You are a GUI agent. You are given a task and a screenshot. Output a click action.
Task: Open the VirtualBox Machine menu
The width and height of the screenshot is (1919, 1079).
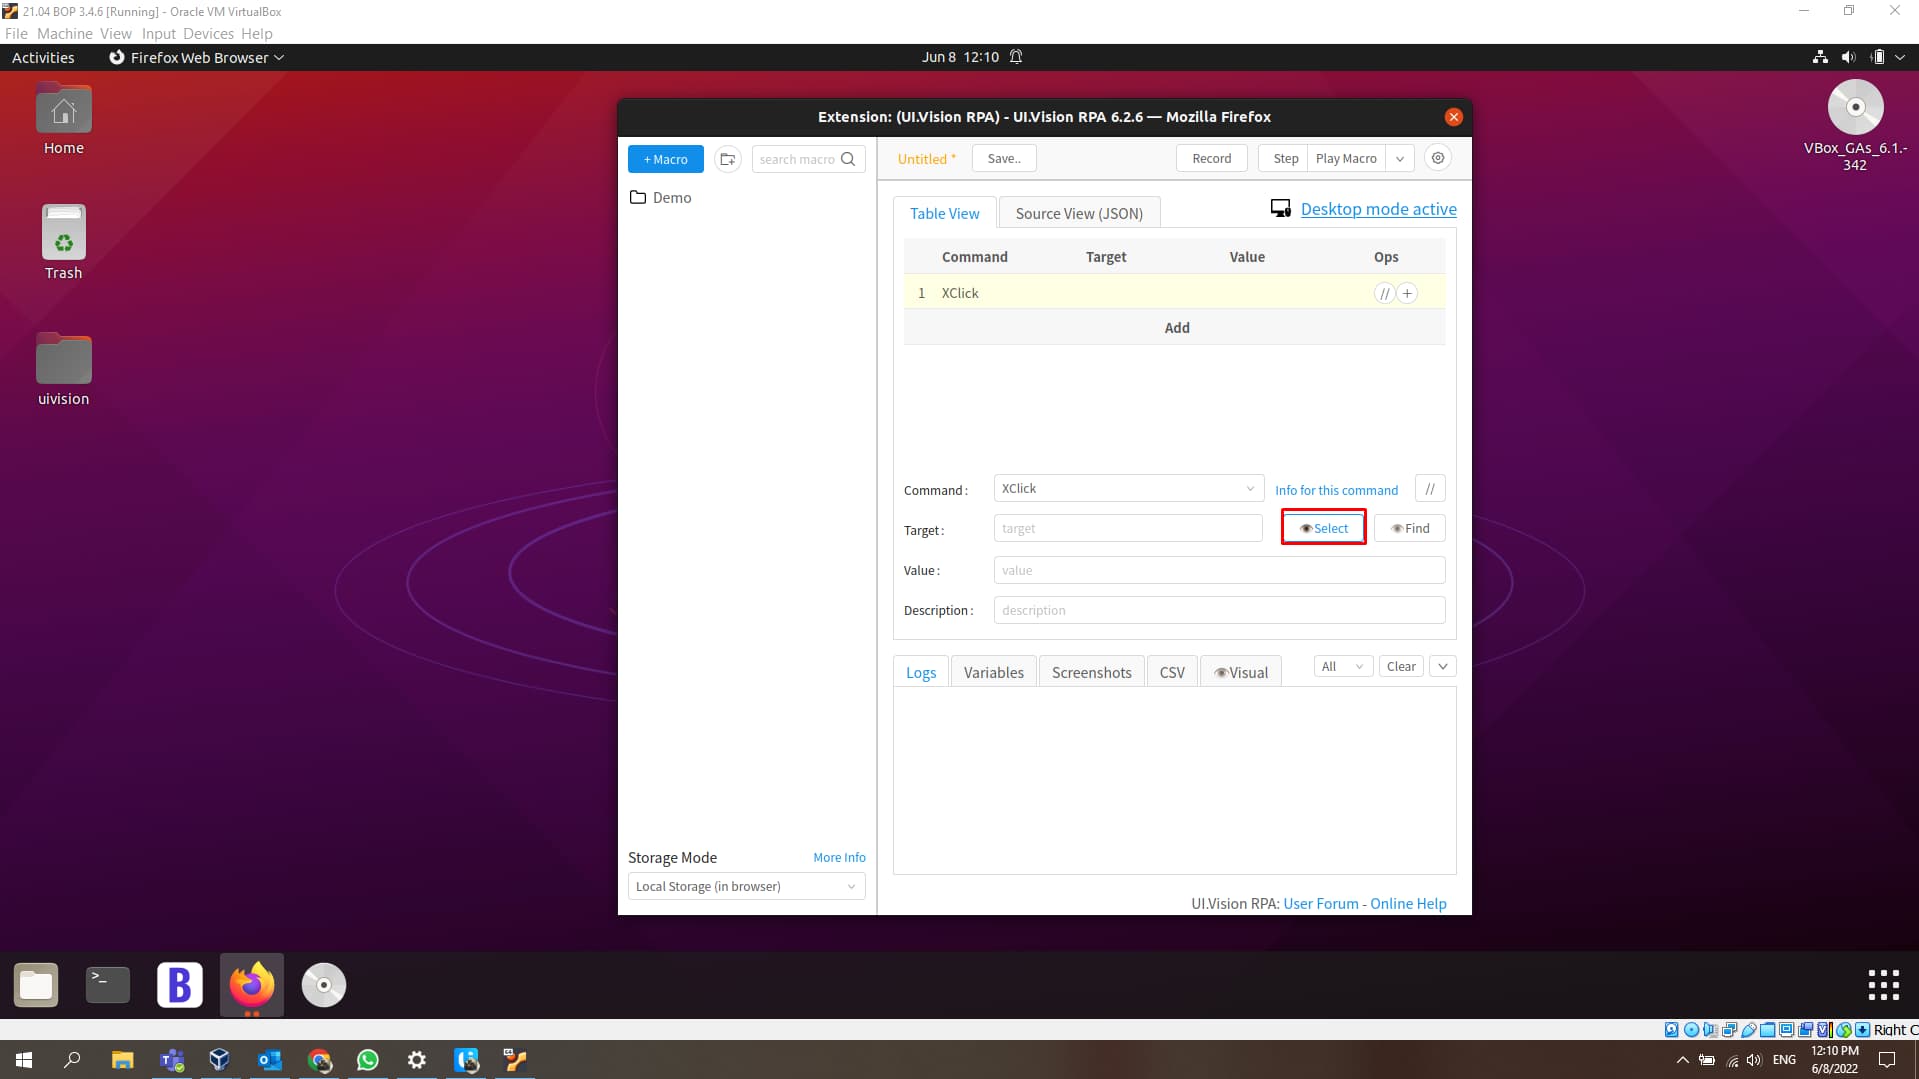(64, 33)
